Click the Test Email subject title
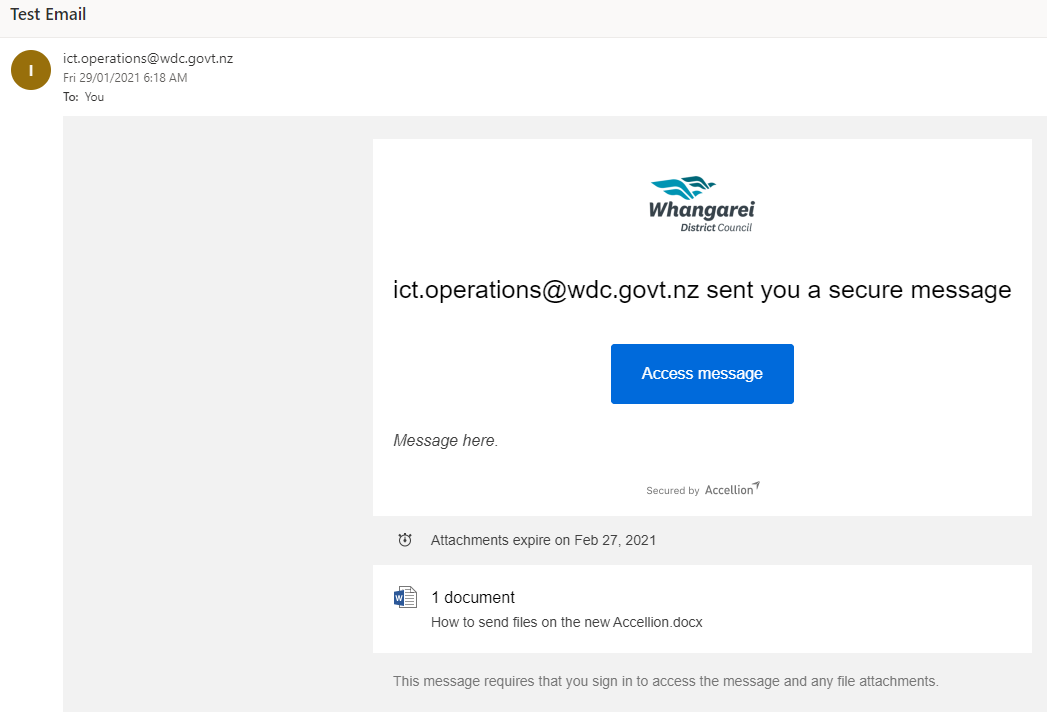Image resolution: width=1047 pixels, height=723 pixels. [48, 15]
